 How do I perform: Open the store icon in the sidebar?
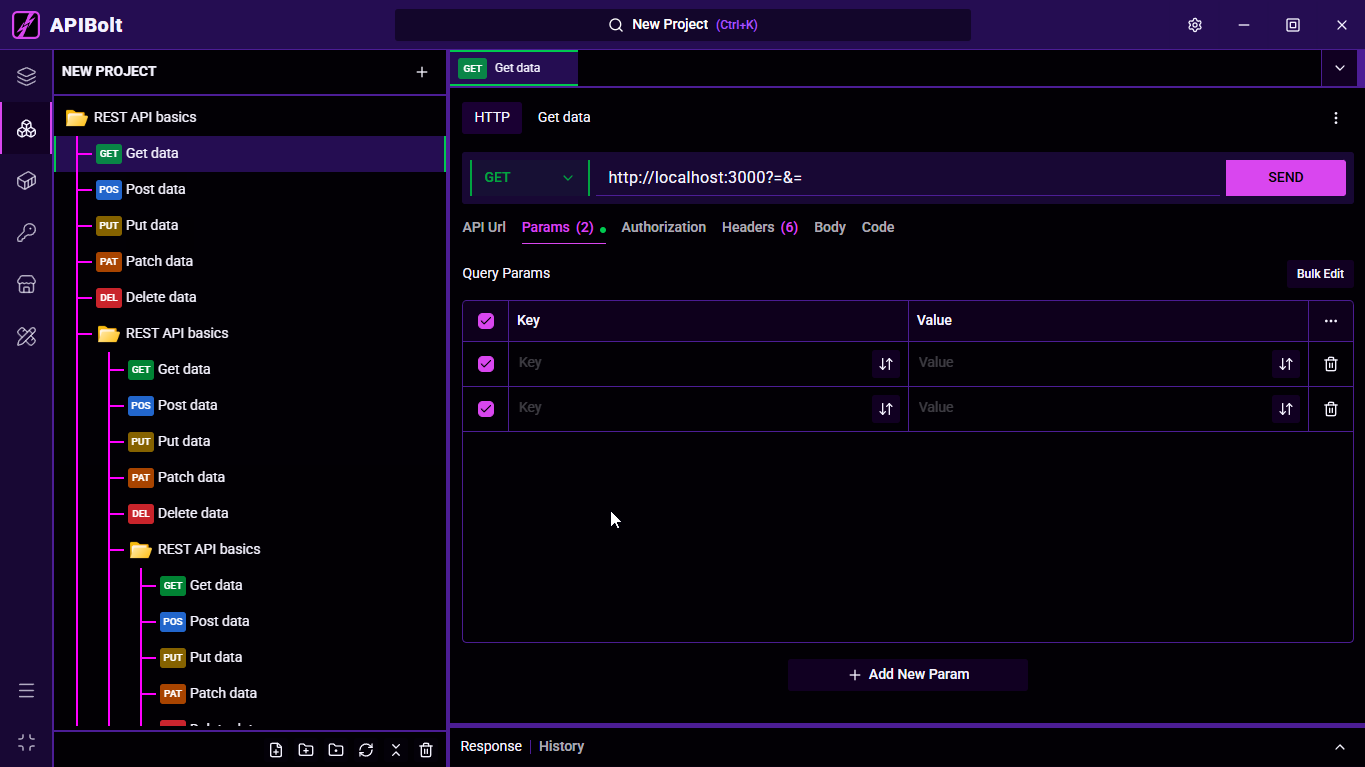pos(27,284)
